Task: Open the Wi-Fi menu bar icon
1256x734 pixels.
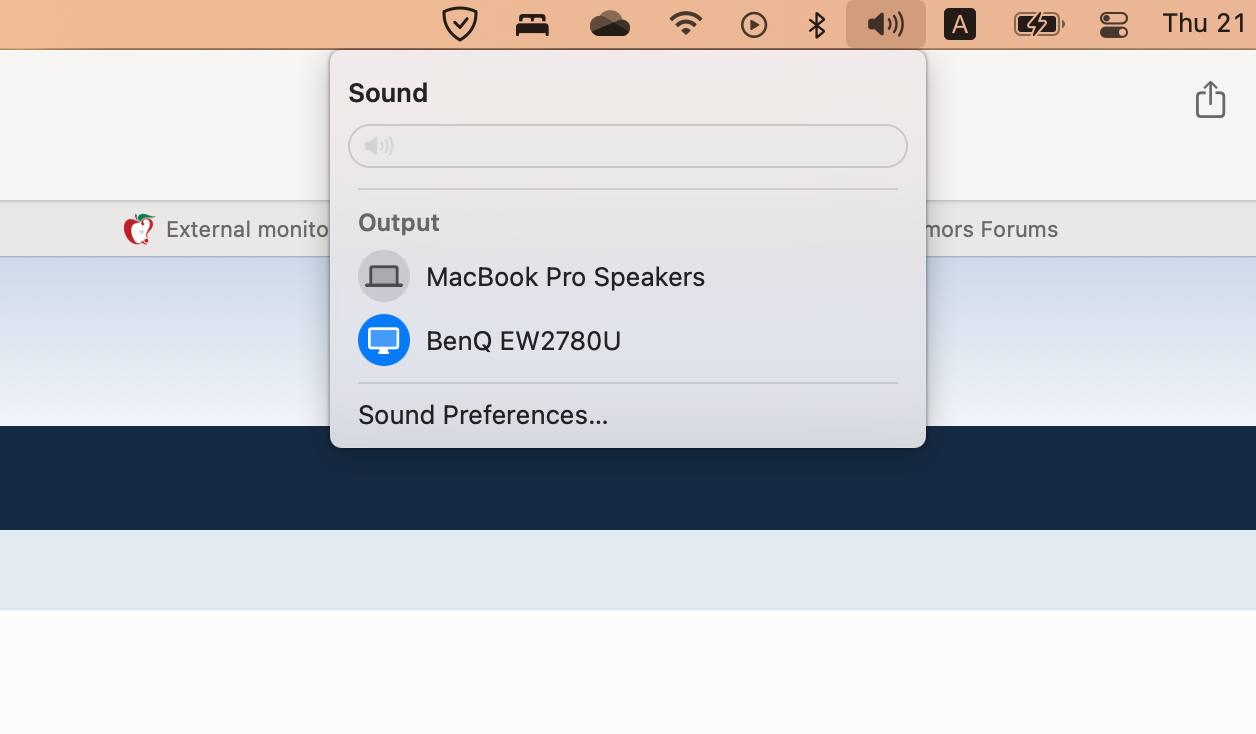Action: (685, 24)
